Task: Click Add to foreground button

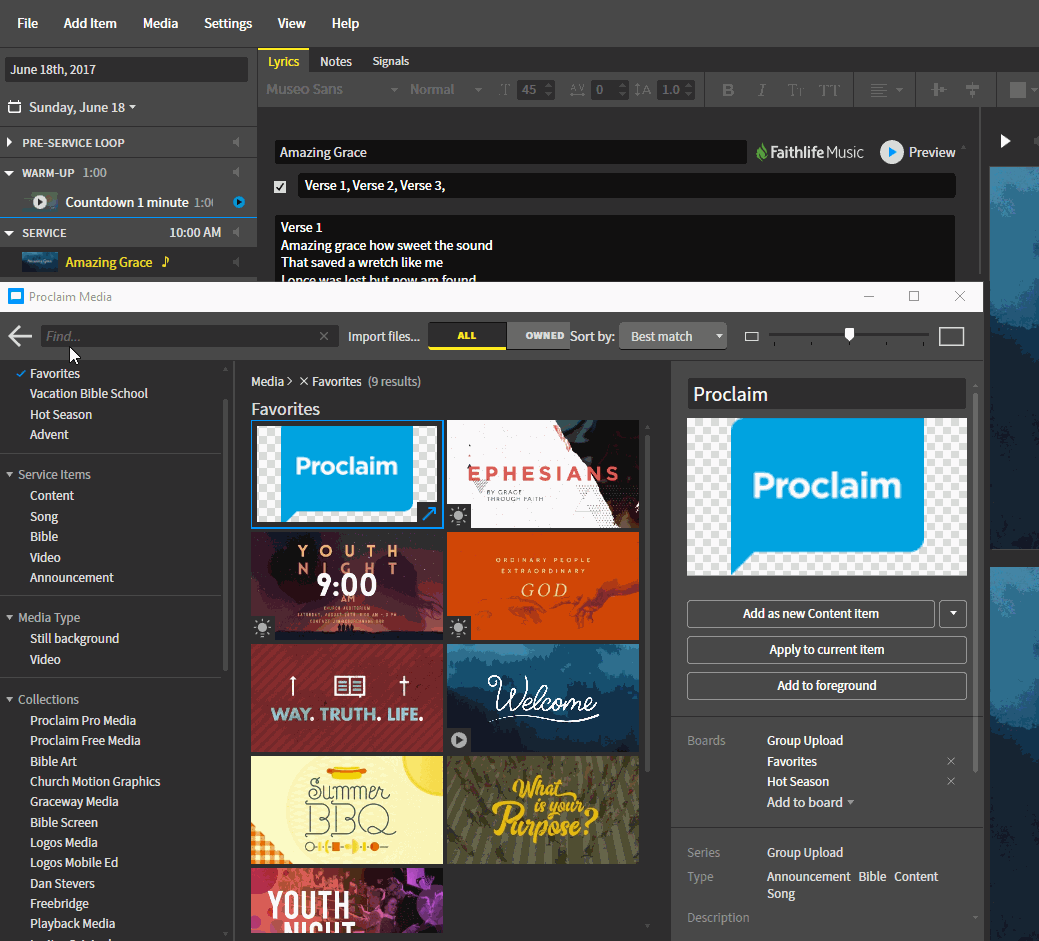Action: tap(826, 686)
